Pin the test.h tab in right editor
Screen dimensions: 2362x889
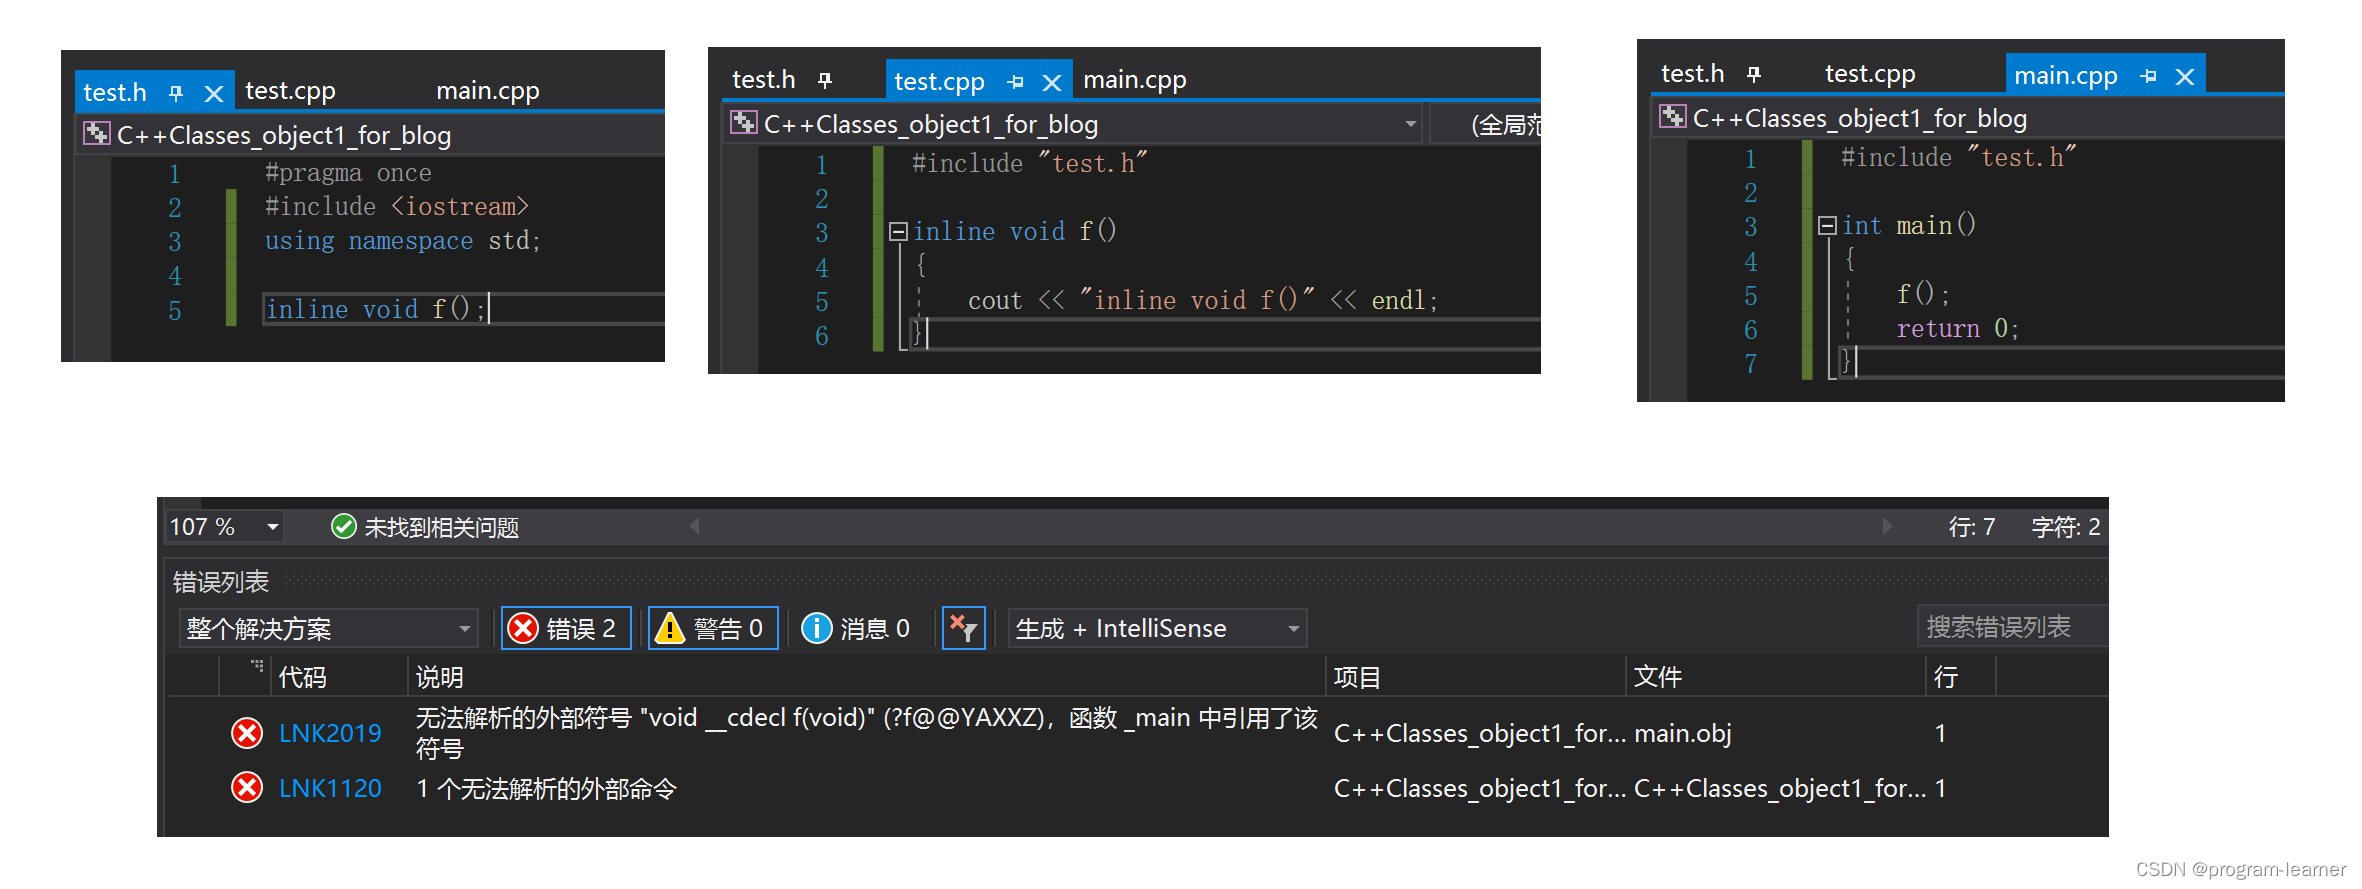(1754, 74)
